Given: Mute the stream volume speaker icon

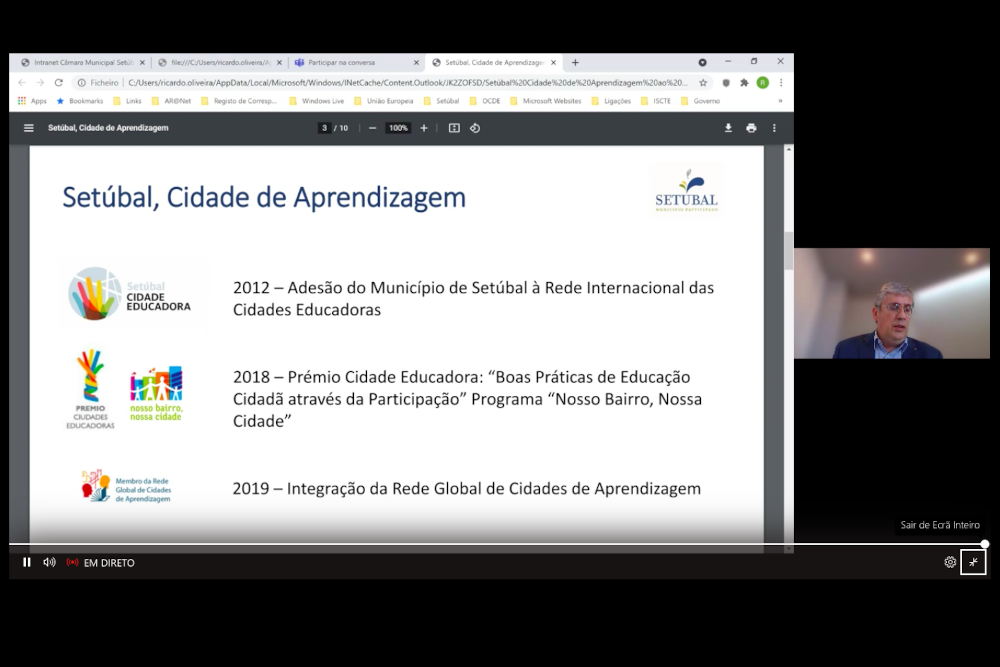Looking at the screenshot, I should pos(49,562).
